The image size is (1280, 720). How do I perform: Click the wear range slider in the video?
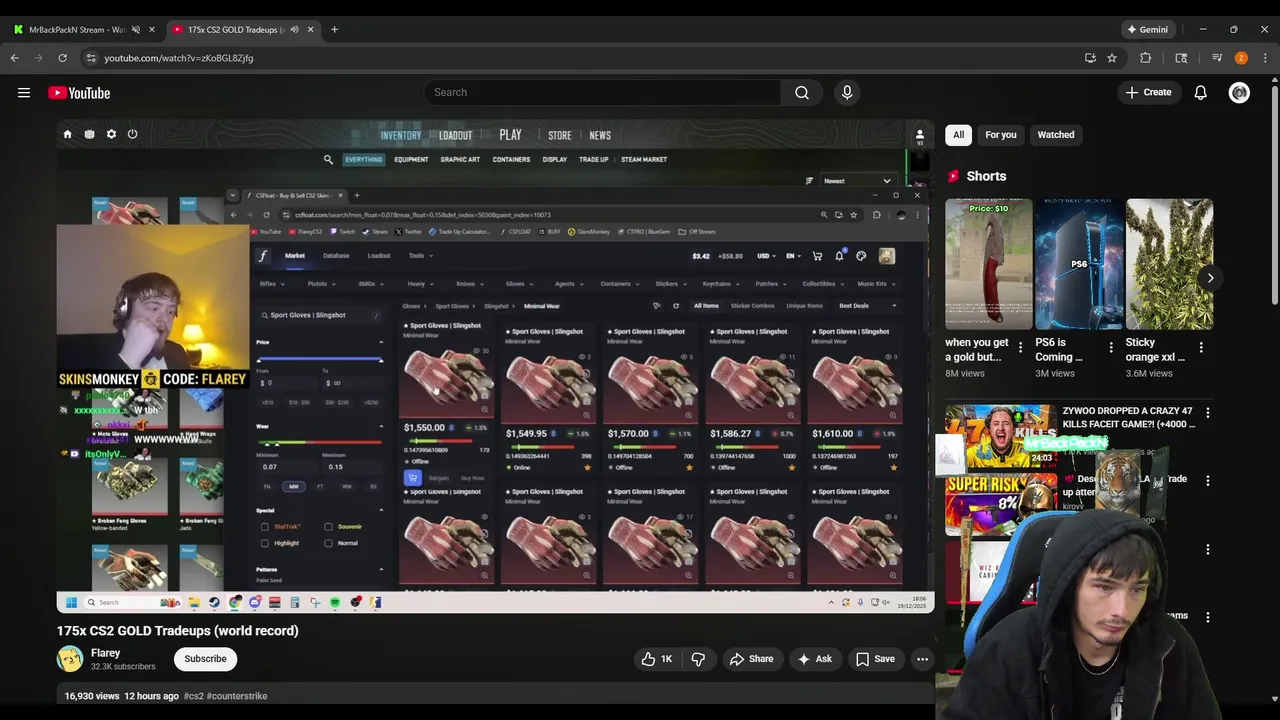point(320,442)
